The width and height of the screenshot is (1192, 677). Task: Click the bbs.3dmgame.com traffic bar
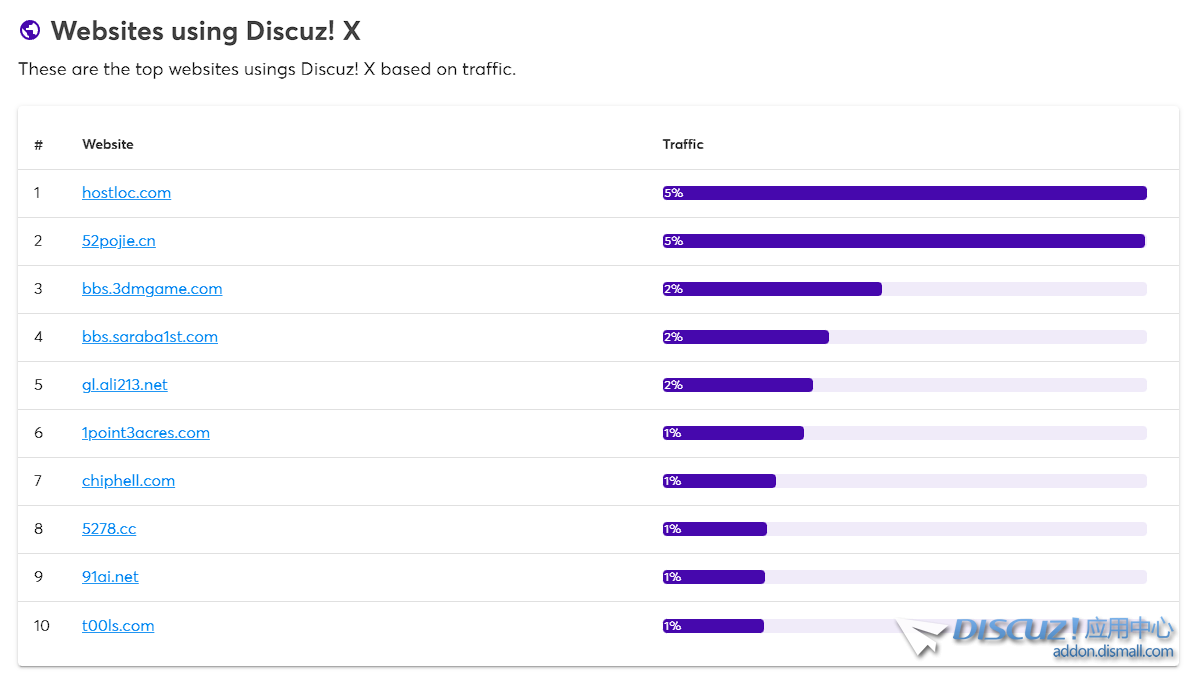point(904,289)
